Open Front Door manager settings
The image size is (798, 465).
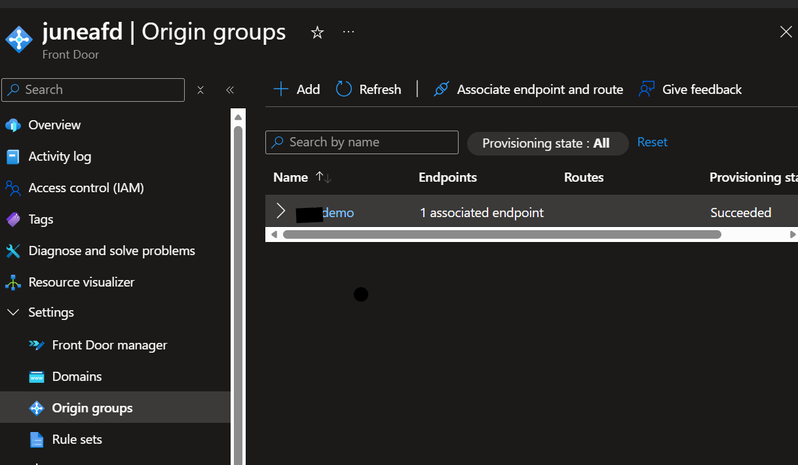(x=109, y=345)
